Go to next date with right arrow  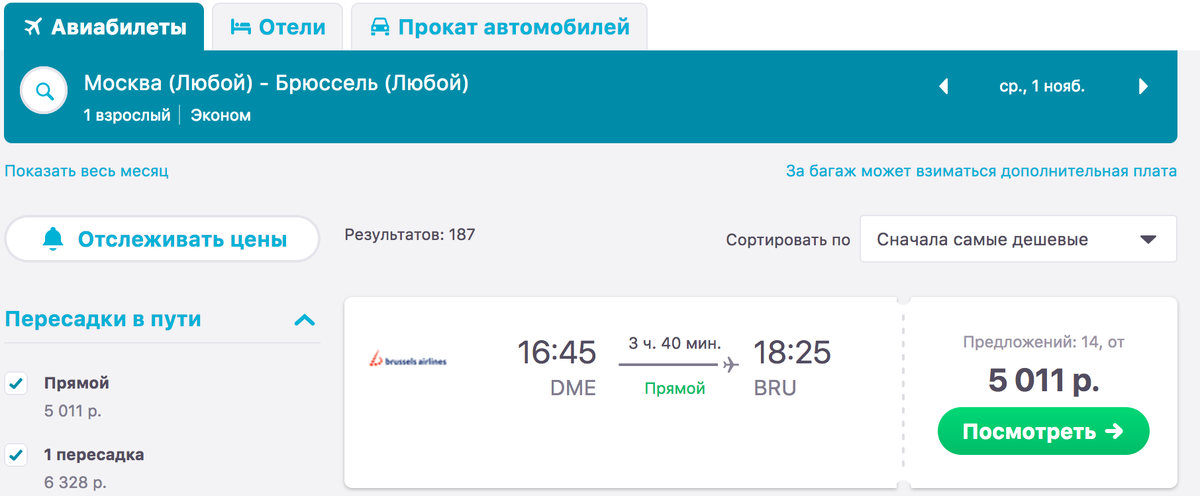tap(1143, 87)
